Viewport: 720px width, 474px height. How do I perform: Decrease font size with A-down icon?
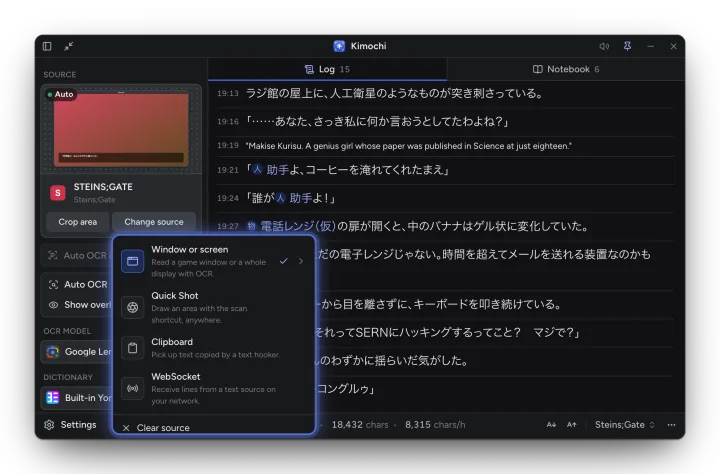551,425
